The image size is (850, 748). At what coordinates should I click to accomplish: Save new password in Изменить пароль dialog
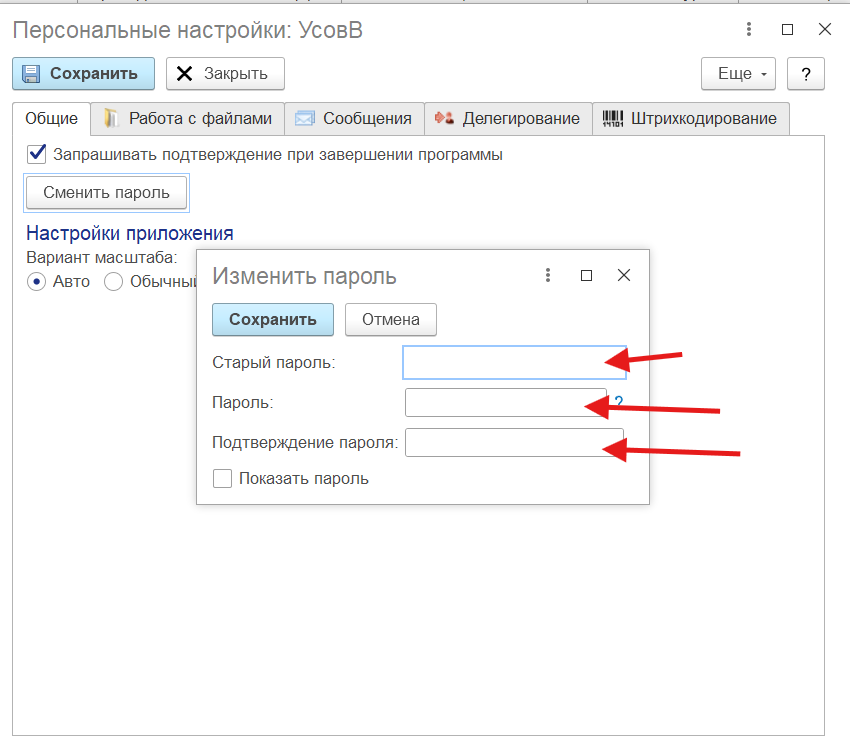click(273, 319)
